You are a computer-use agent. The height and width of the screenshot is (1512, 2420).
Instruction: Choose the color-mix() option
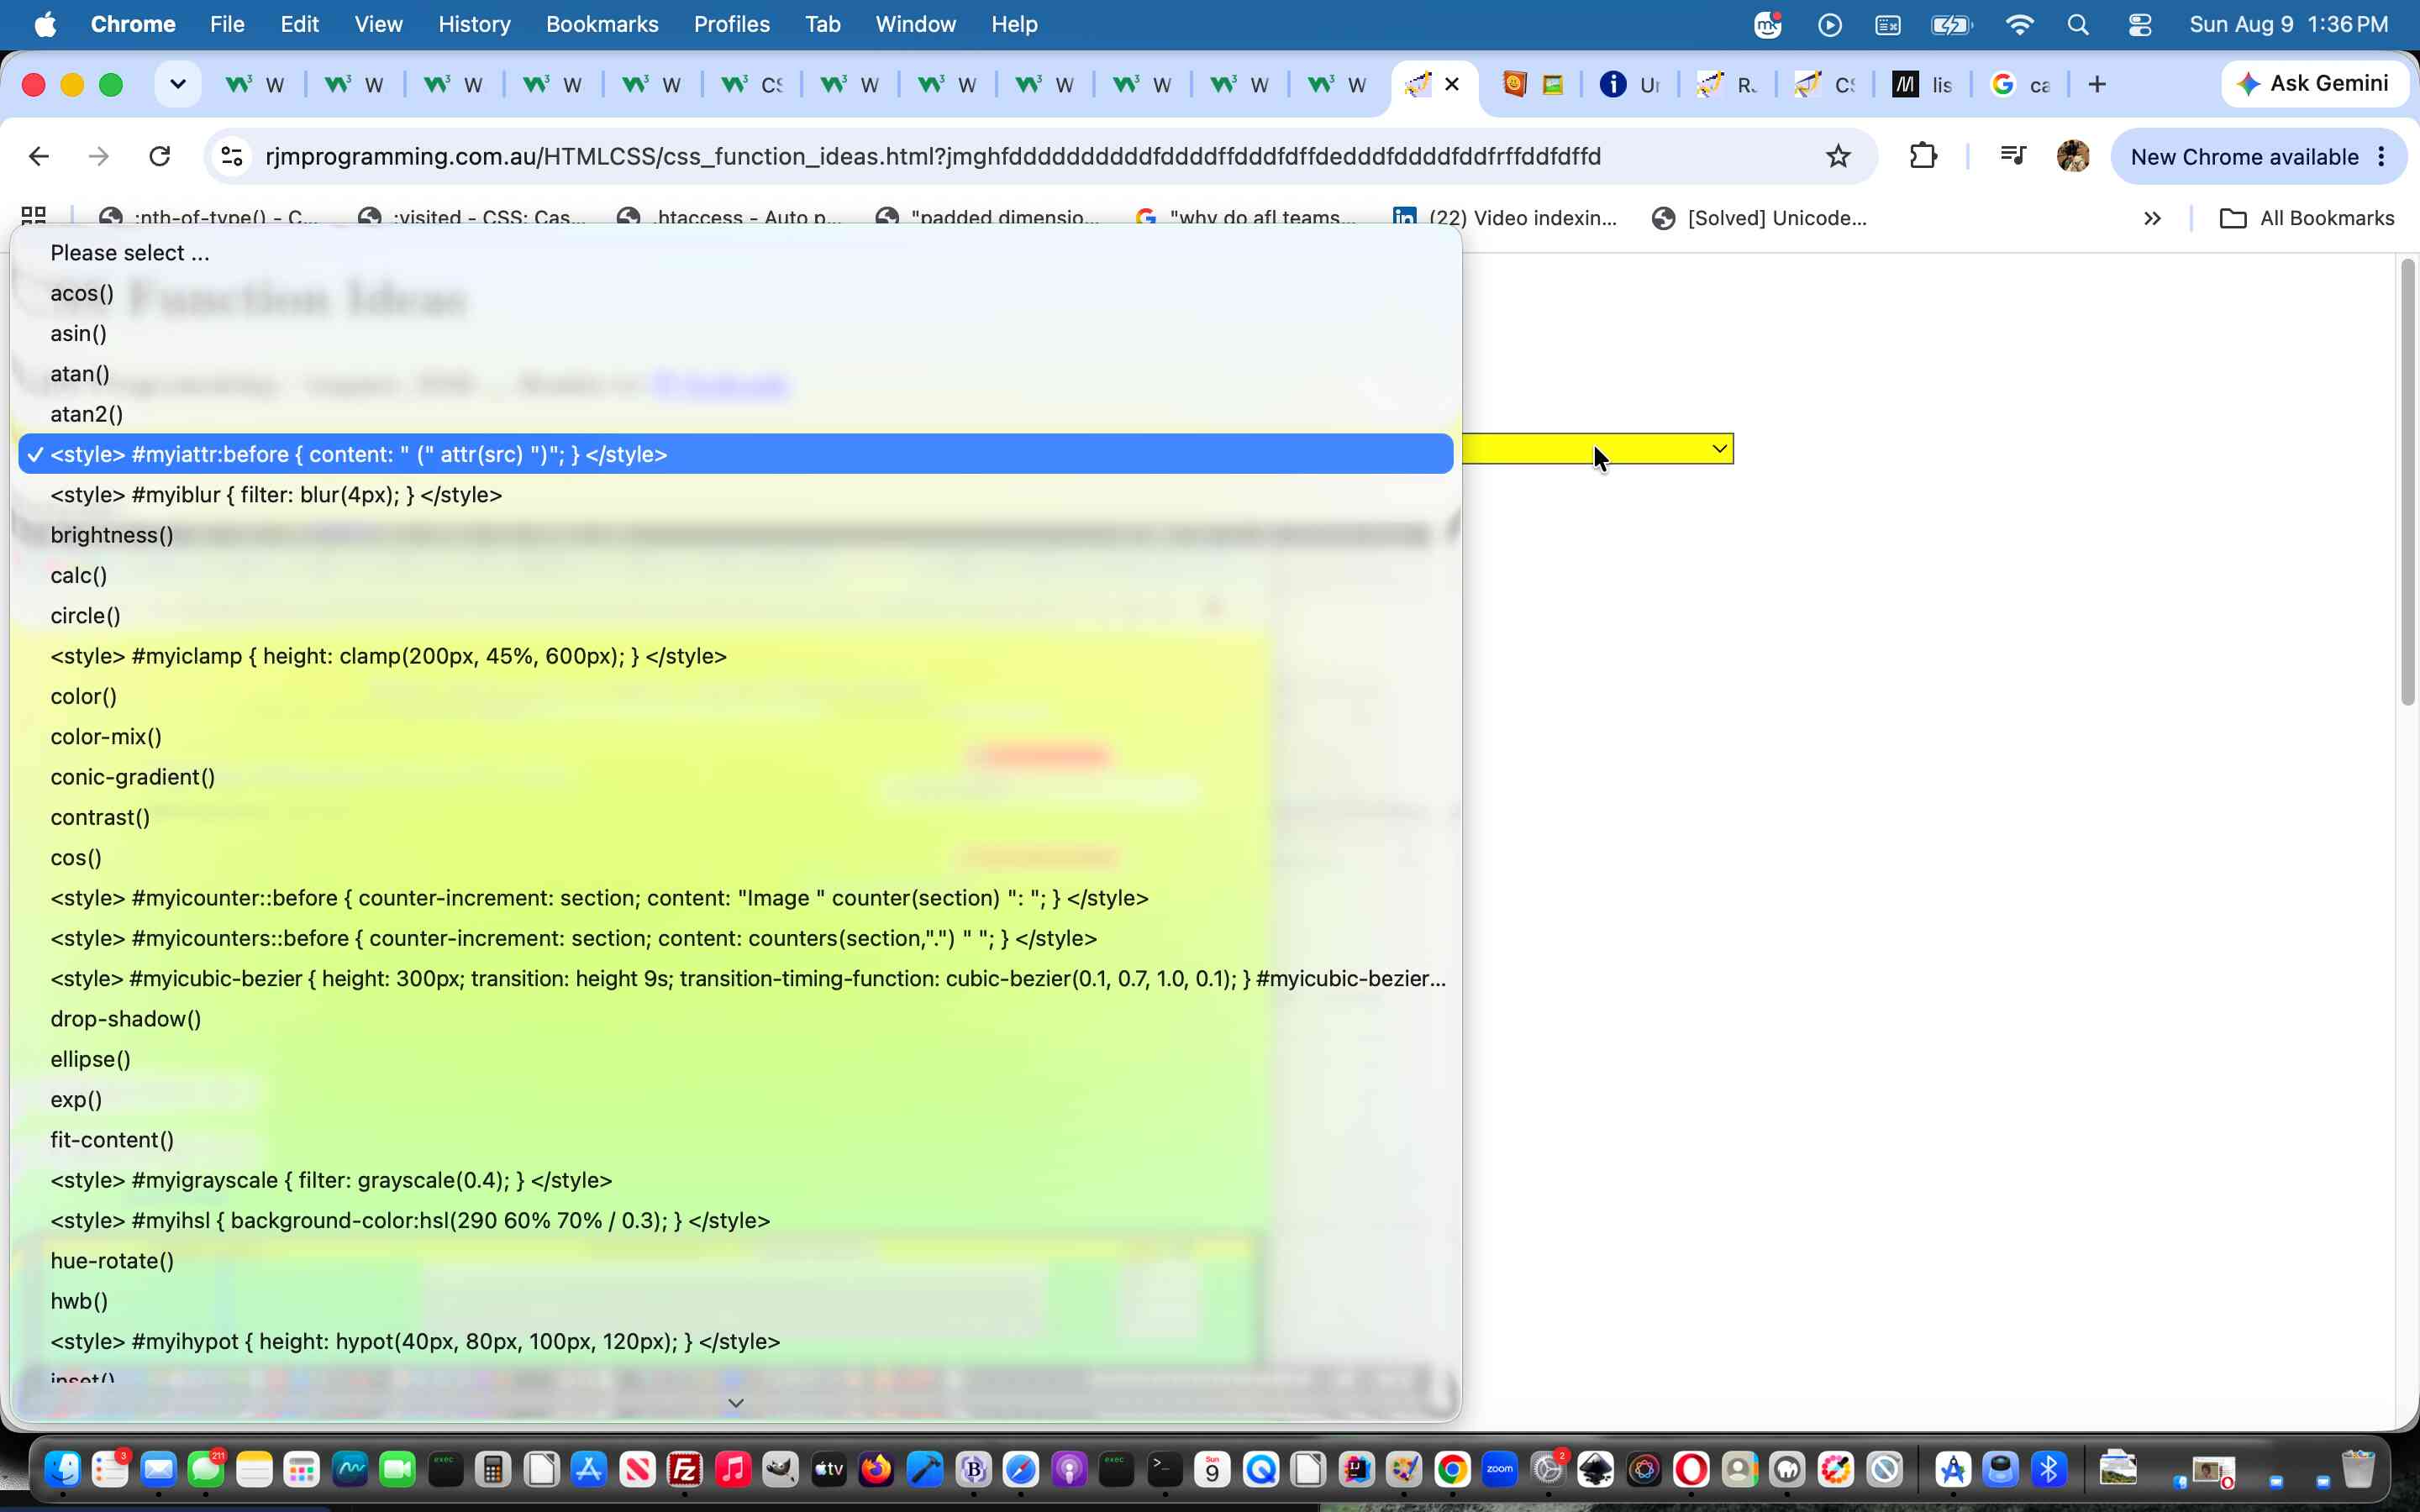pyautogui.click(x=736, y=737)
